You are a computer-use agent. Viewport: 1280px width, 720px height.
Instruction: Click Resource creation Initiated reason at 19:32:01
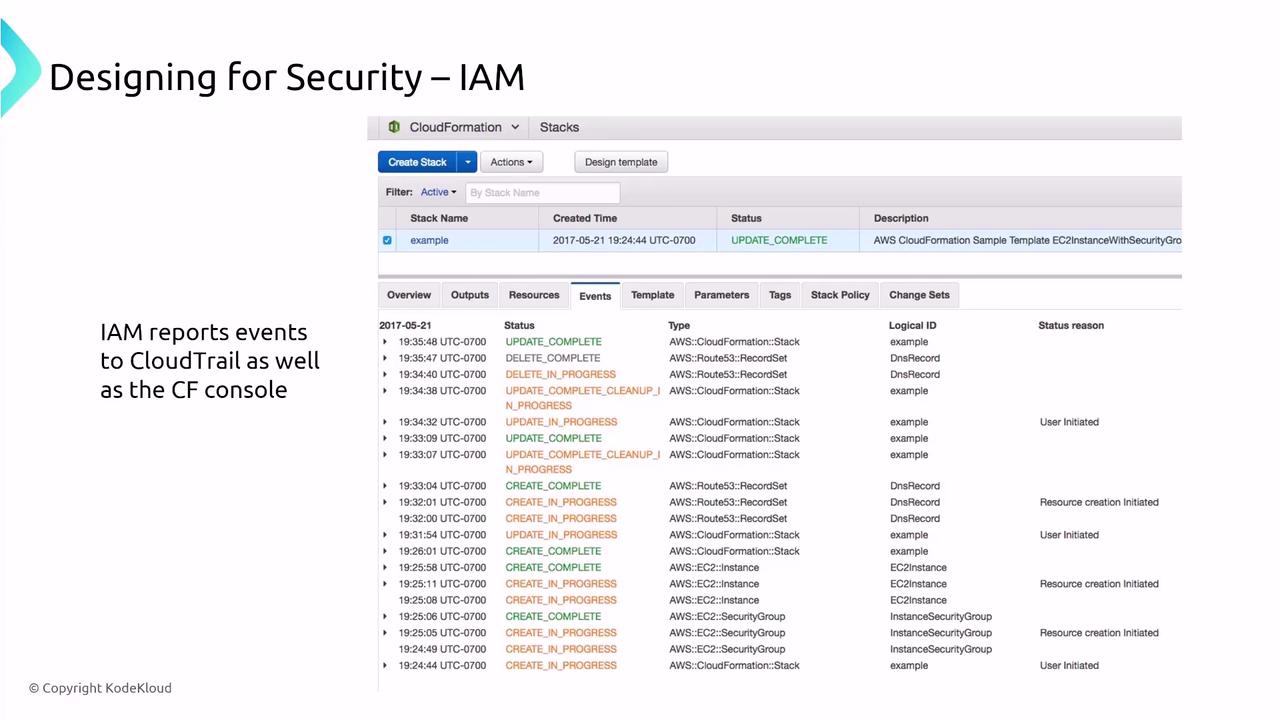(x=1099, y=502)
